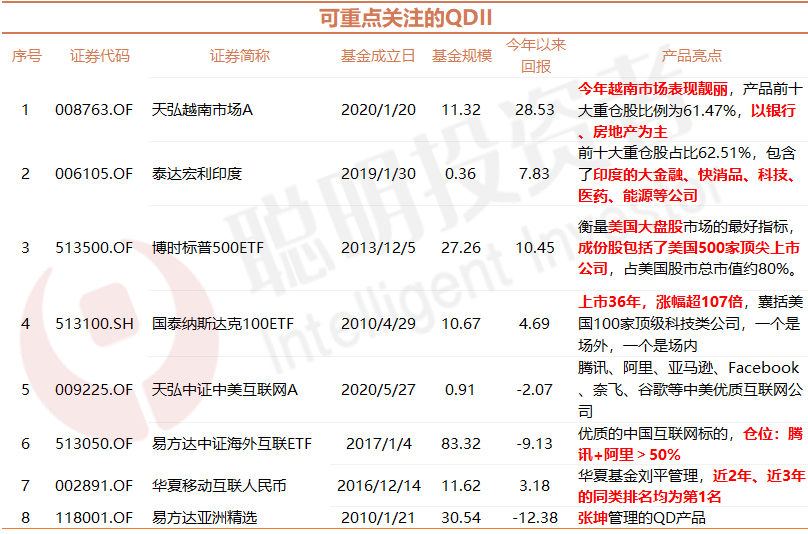Click return value -9.13
The width and height of the screenshot is (808, 534).
[x=534, y=443]
